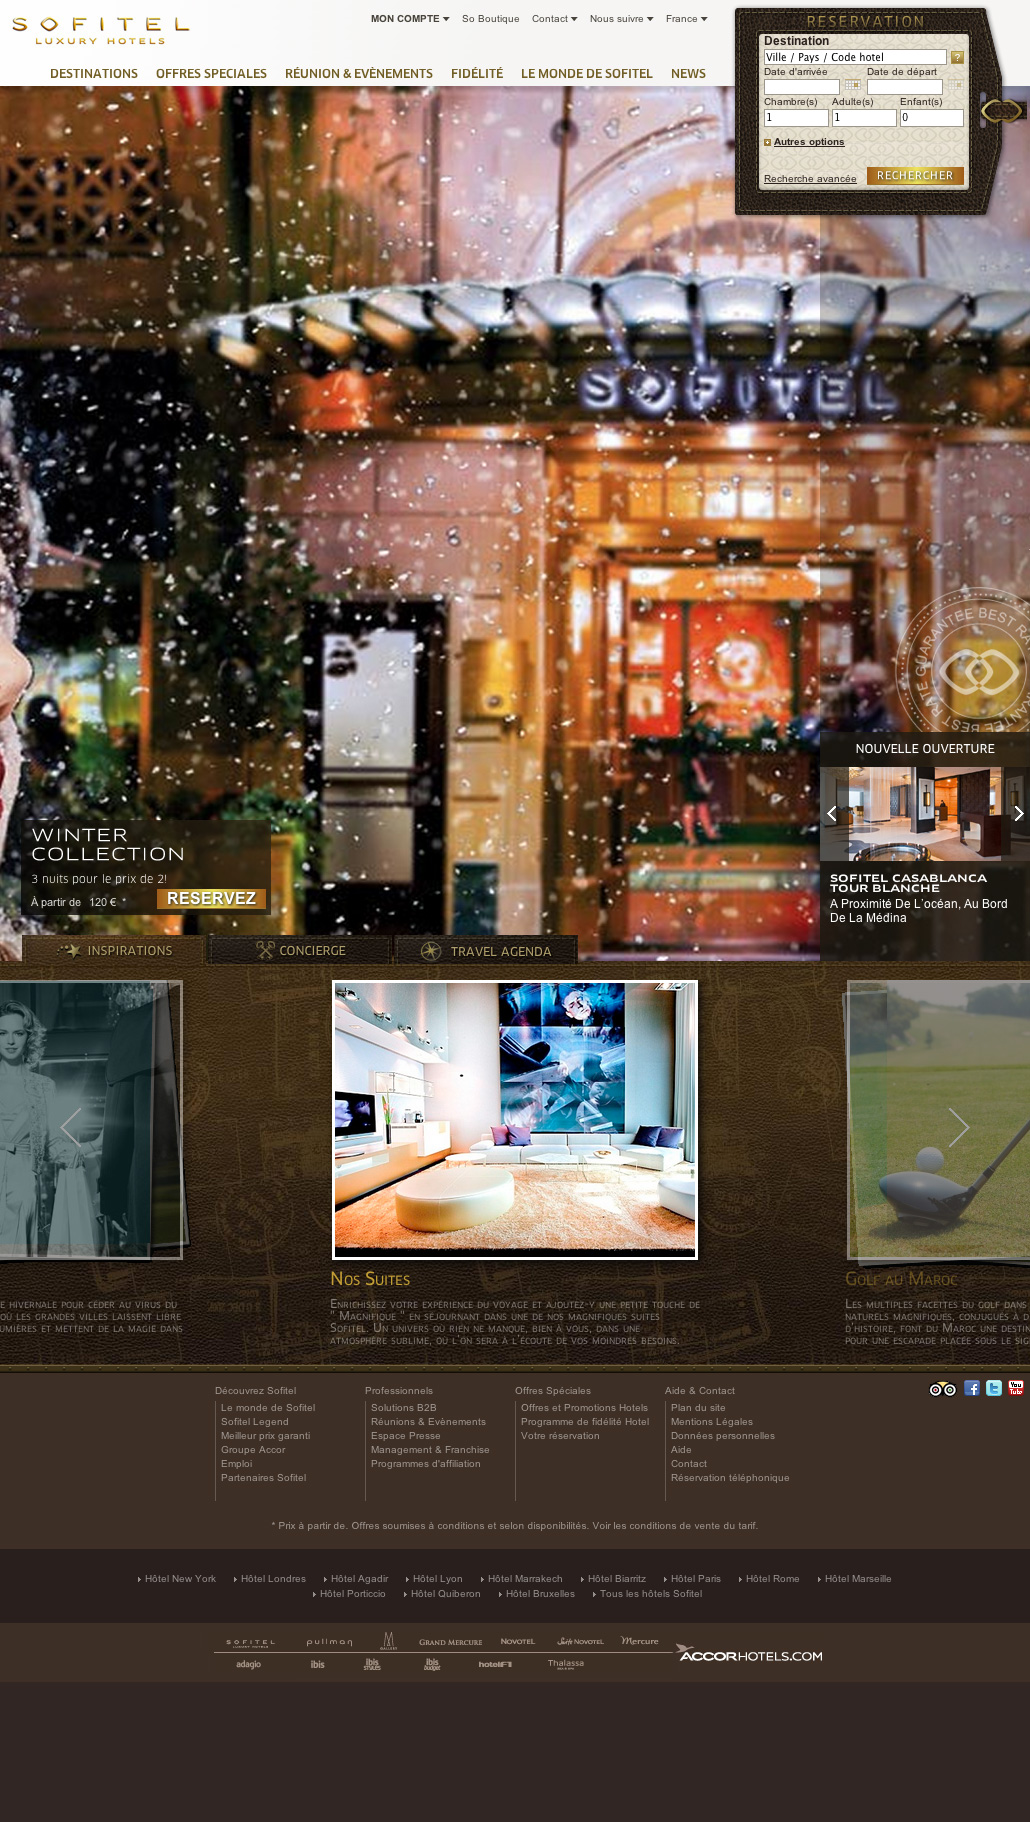Open Hôtel New York link
The height and width of the screenshot is (1822, 1030).
180,1578
